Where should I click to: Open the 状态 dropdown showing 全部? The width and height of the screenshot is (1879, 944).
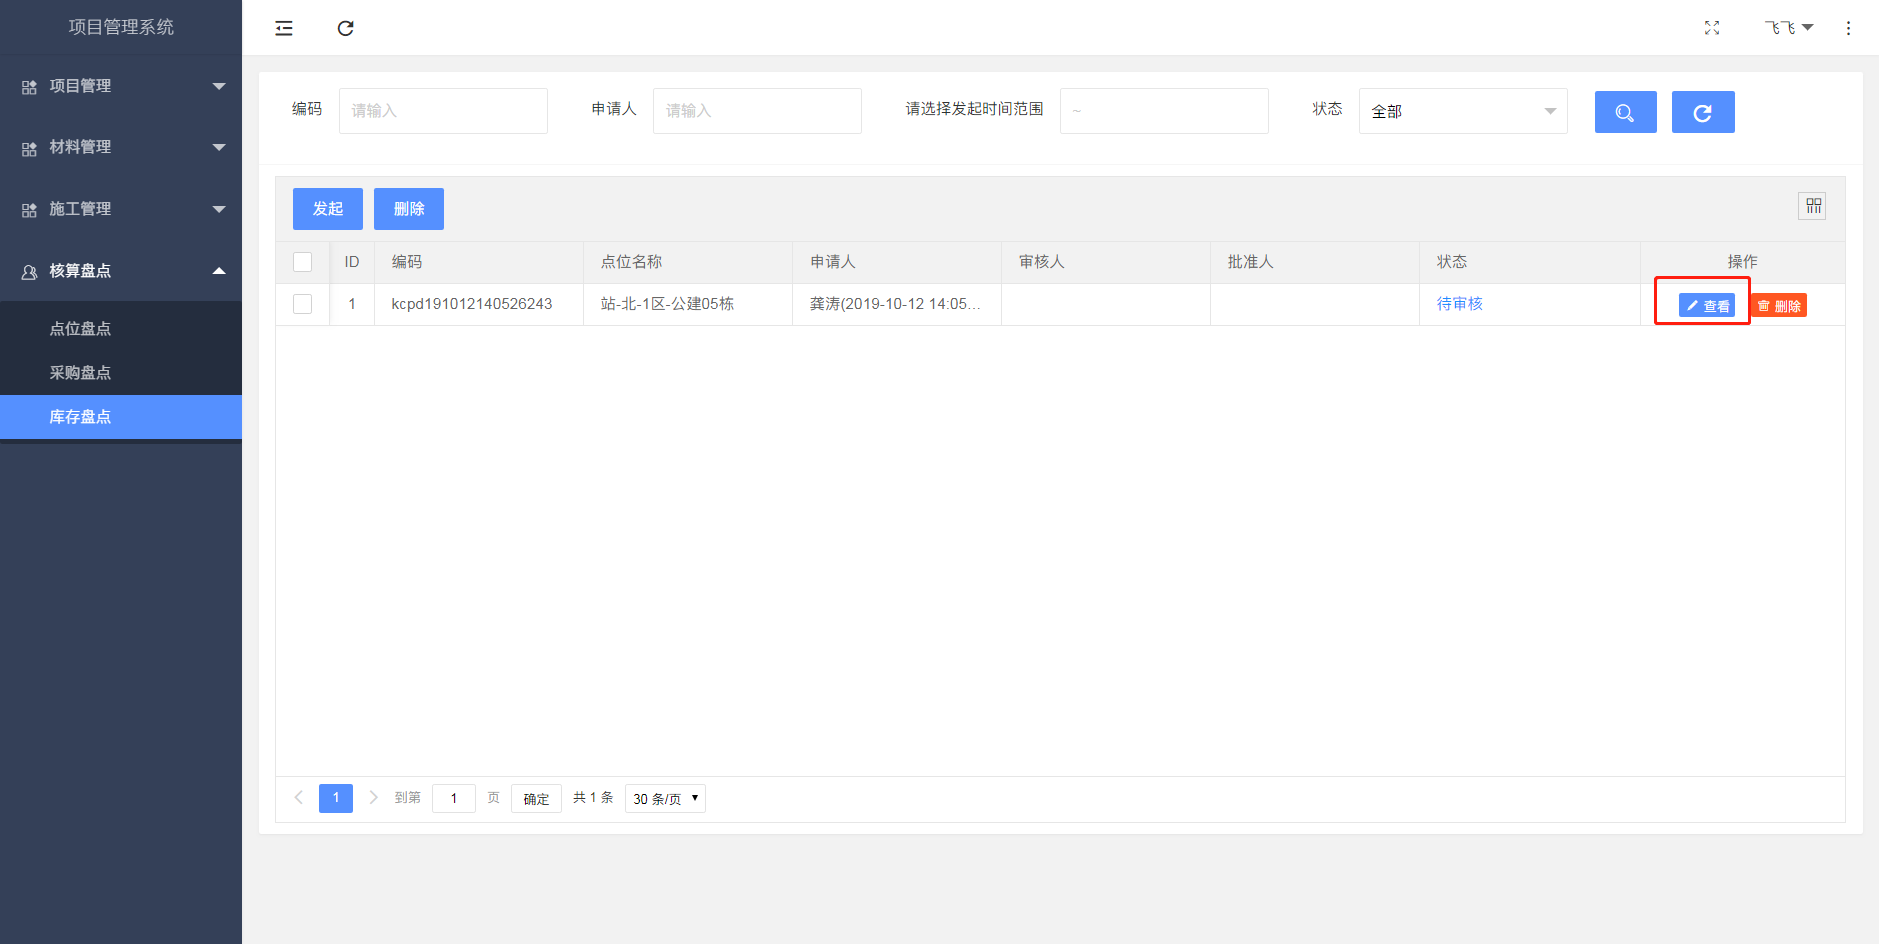tap(1463, 111)
